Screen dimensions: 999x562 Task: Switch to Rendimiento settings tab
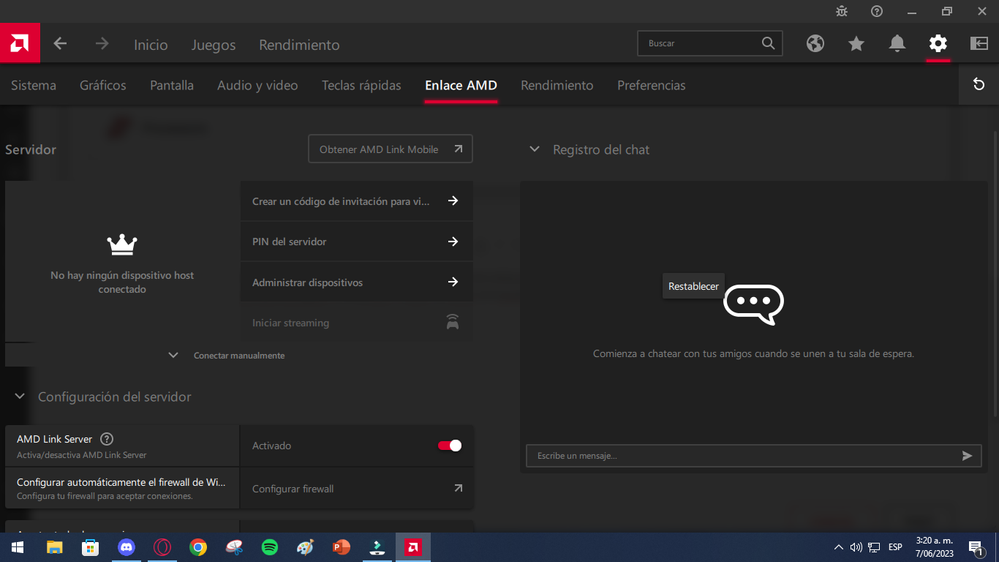pos(557,85)
